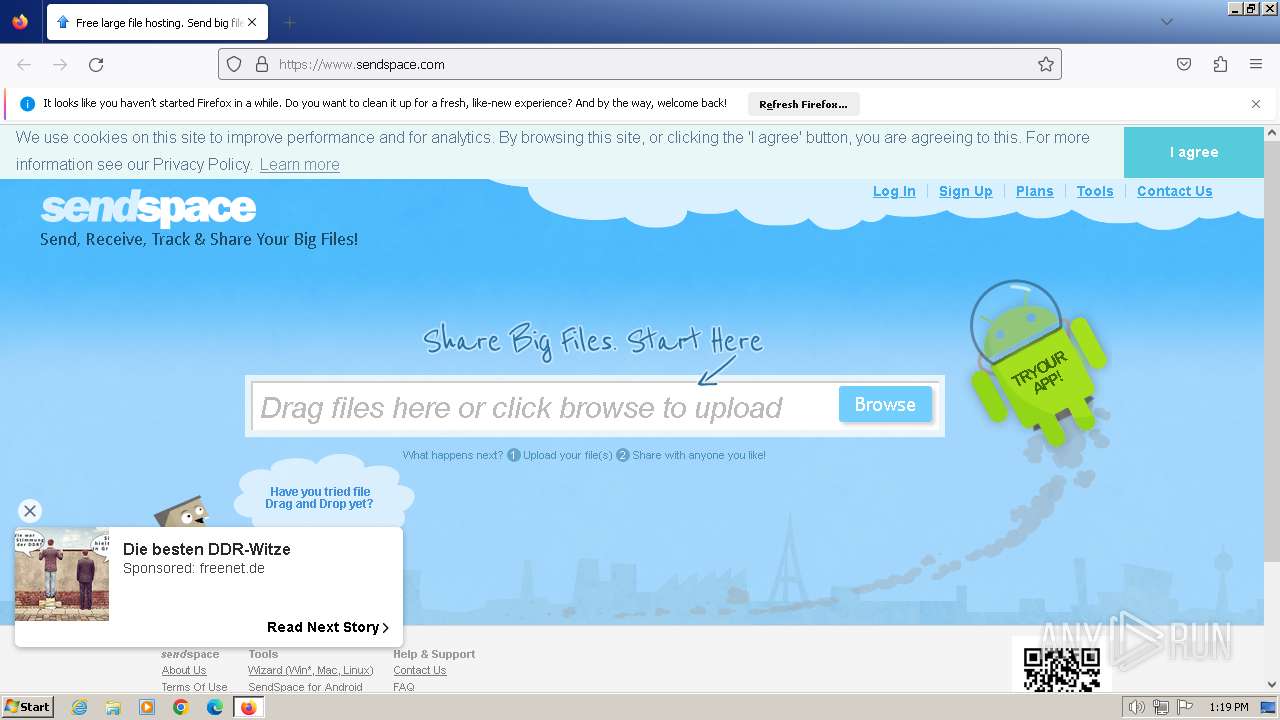Viewport: 1280px width, 720px height.
Task: Go back using the back arrow
Action: click(x=24, y=64)
